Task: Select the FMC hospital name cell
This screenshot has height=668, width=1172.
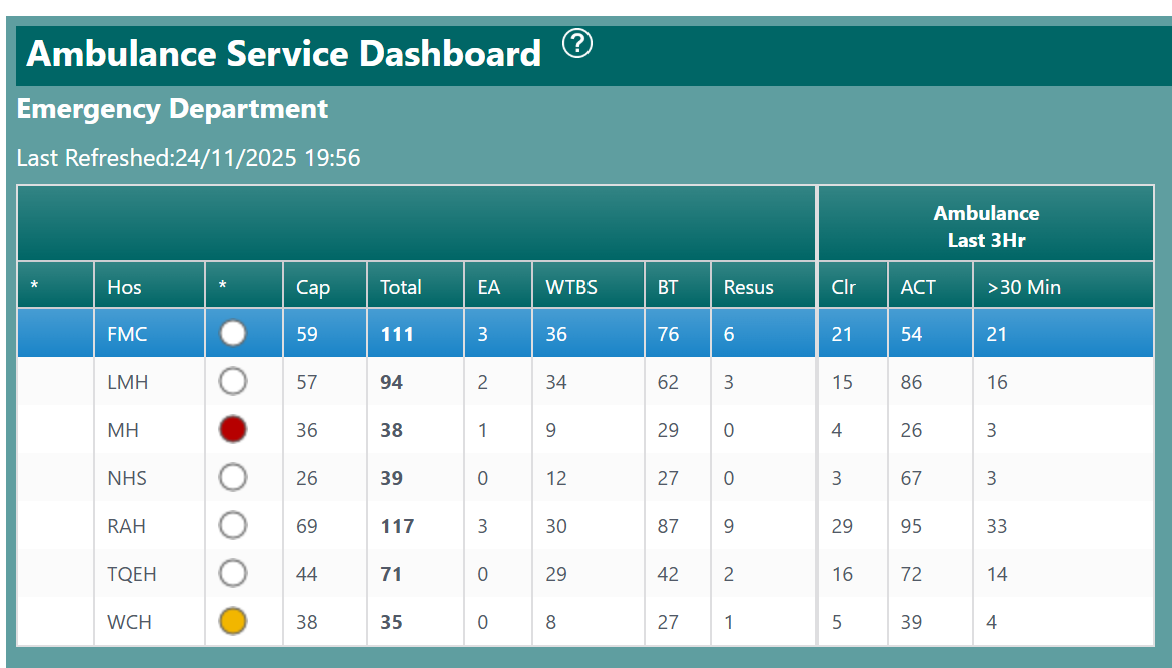Action: coord(127,334)
